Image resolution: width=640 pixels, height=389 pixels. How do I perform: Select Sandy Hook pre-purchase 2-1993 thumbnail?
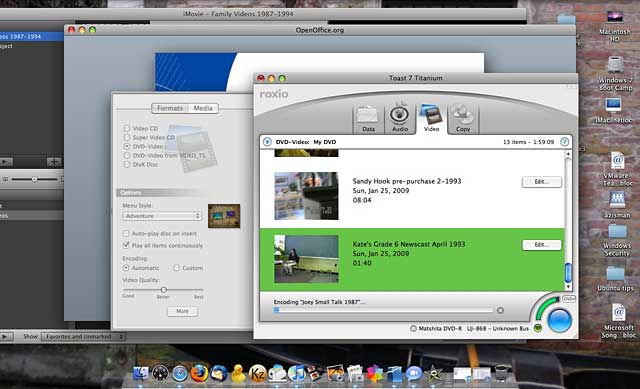pyautogui.click(x=307, y=196)
